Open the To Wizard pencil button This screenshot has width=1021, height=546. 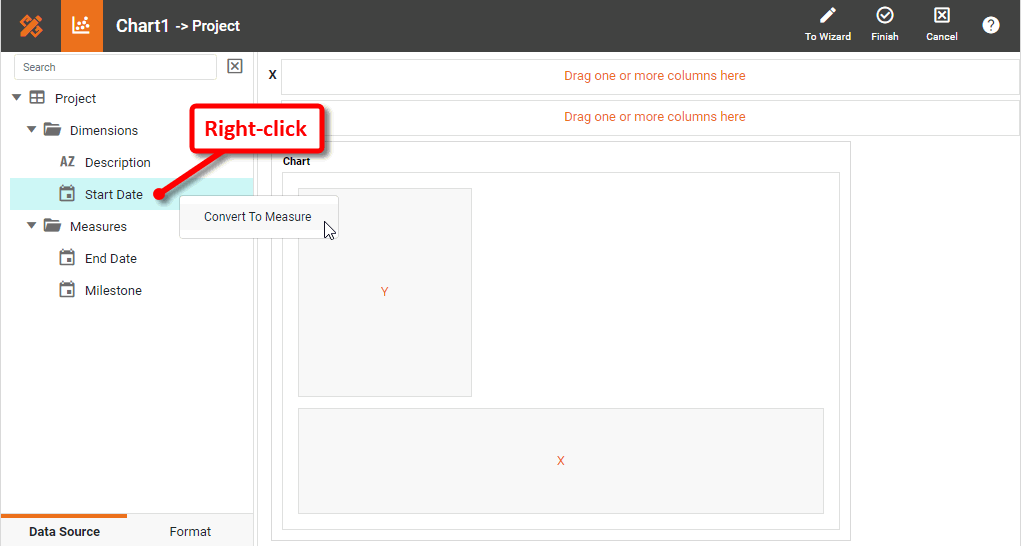click(827, 25)
